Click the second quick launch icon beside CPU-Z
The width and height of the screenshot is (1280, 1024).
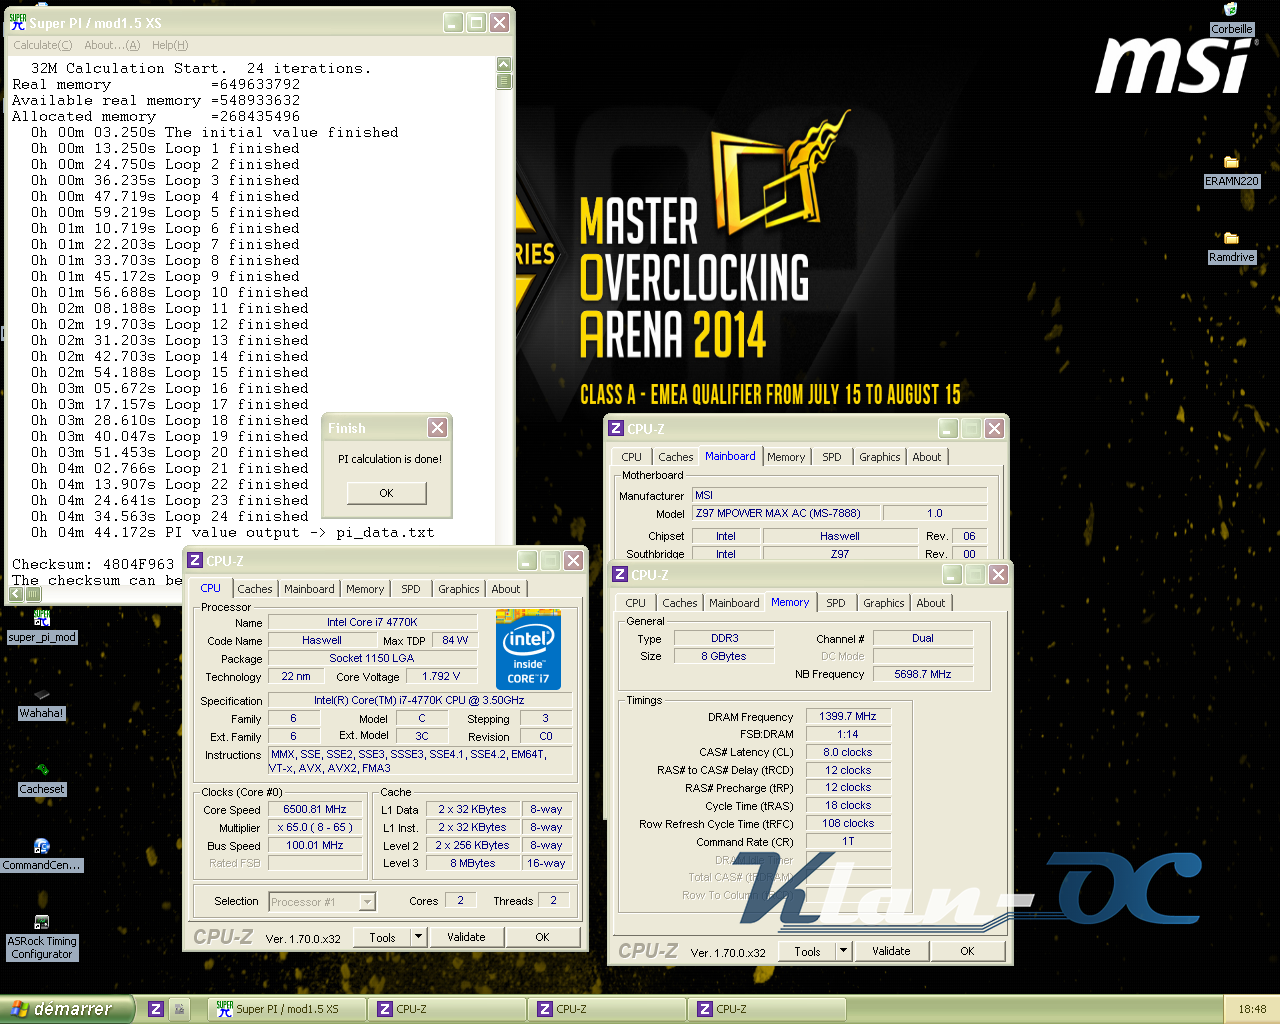179,1009
